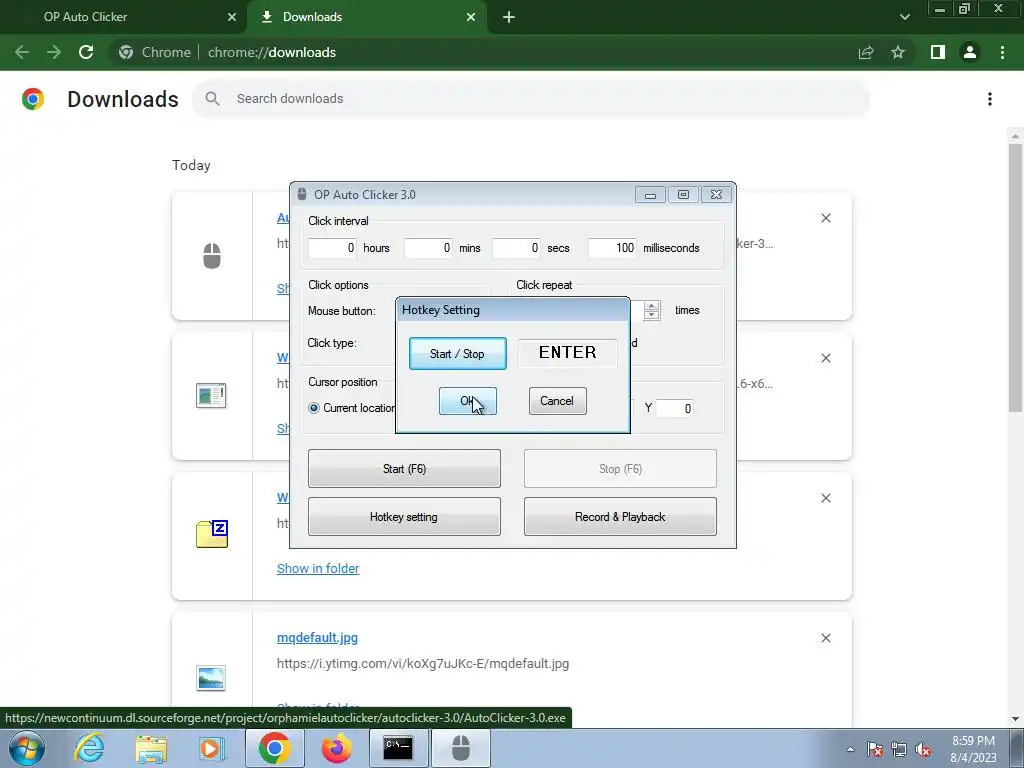The image size is (1024, 768).
Task: Close the OP Auto Clicker tab
Action: [x=232, y=17]
